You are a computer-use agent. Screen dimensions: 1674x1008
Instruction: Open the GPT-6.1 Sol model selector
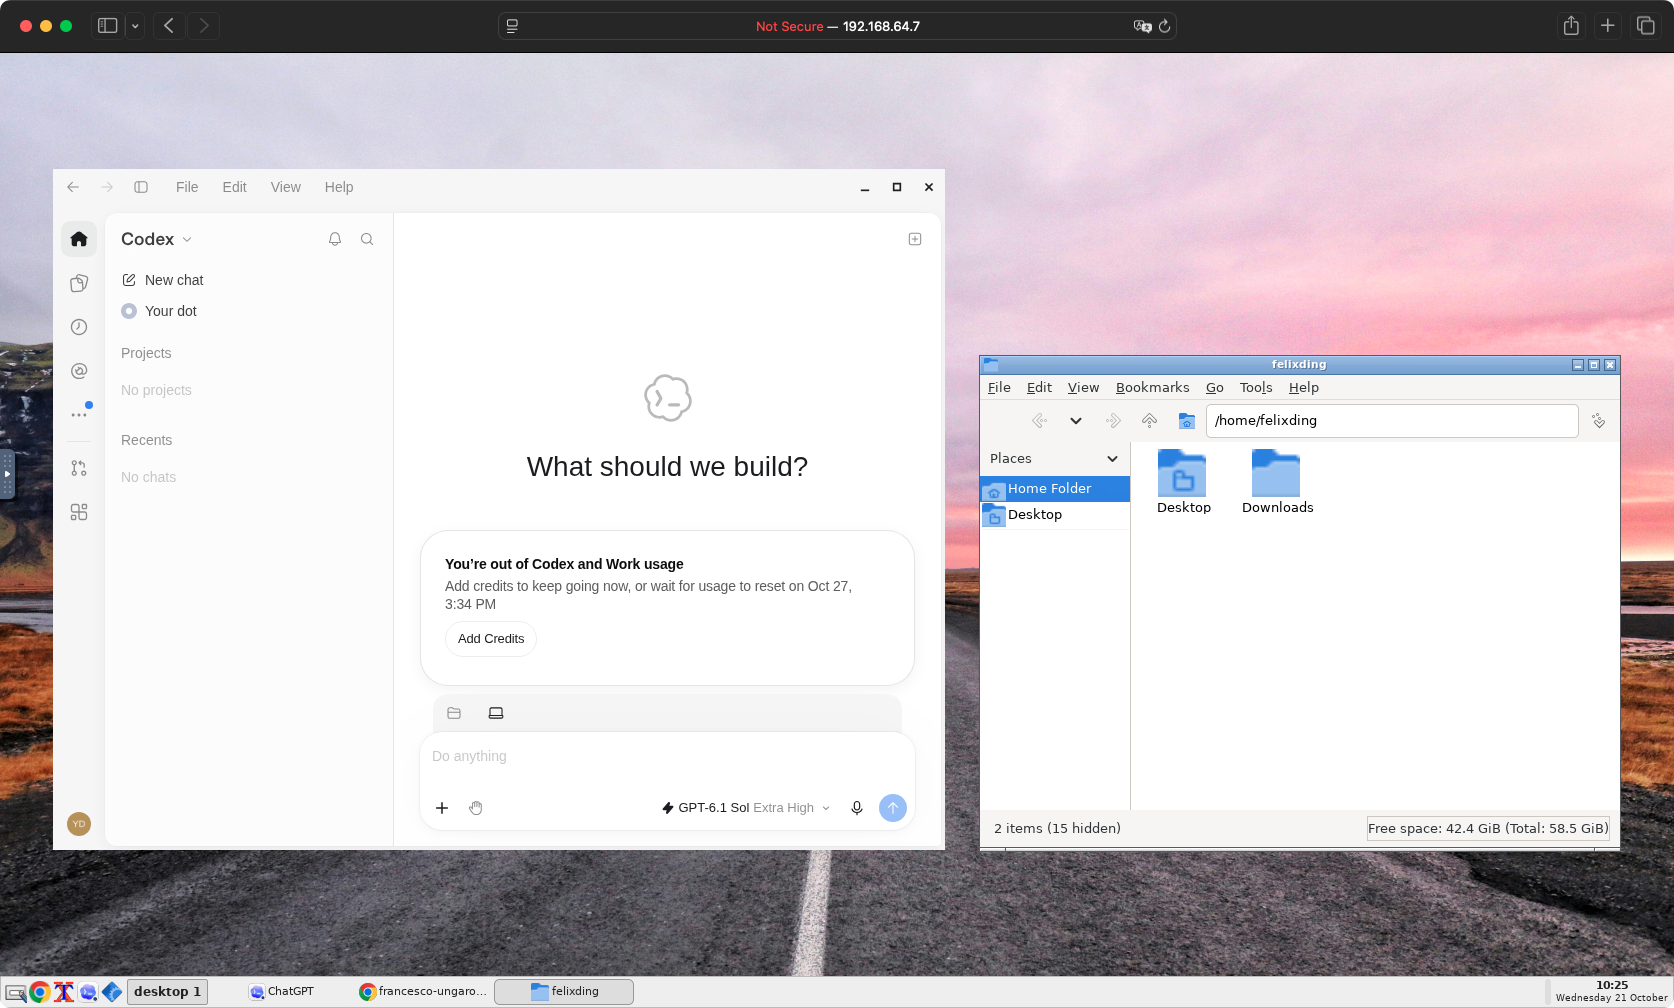pos(746,808)
